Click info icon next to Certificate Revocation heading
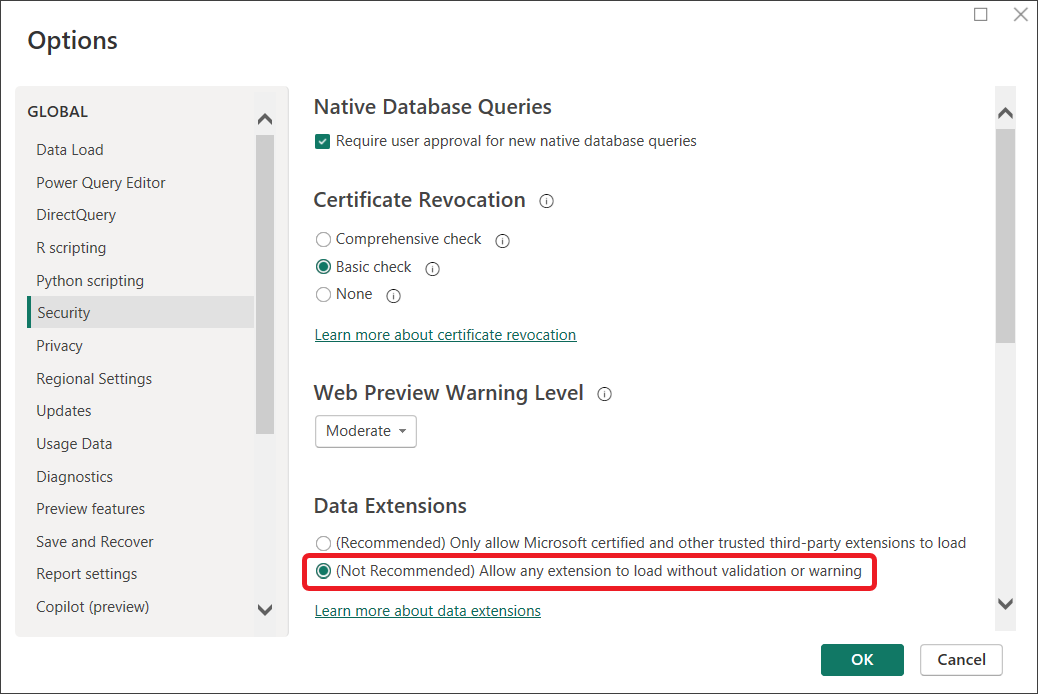Viewport: 1038px width, 694px height. point(546,201)
